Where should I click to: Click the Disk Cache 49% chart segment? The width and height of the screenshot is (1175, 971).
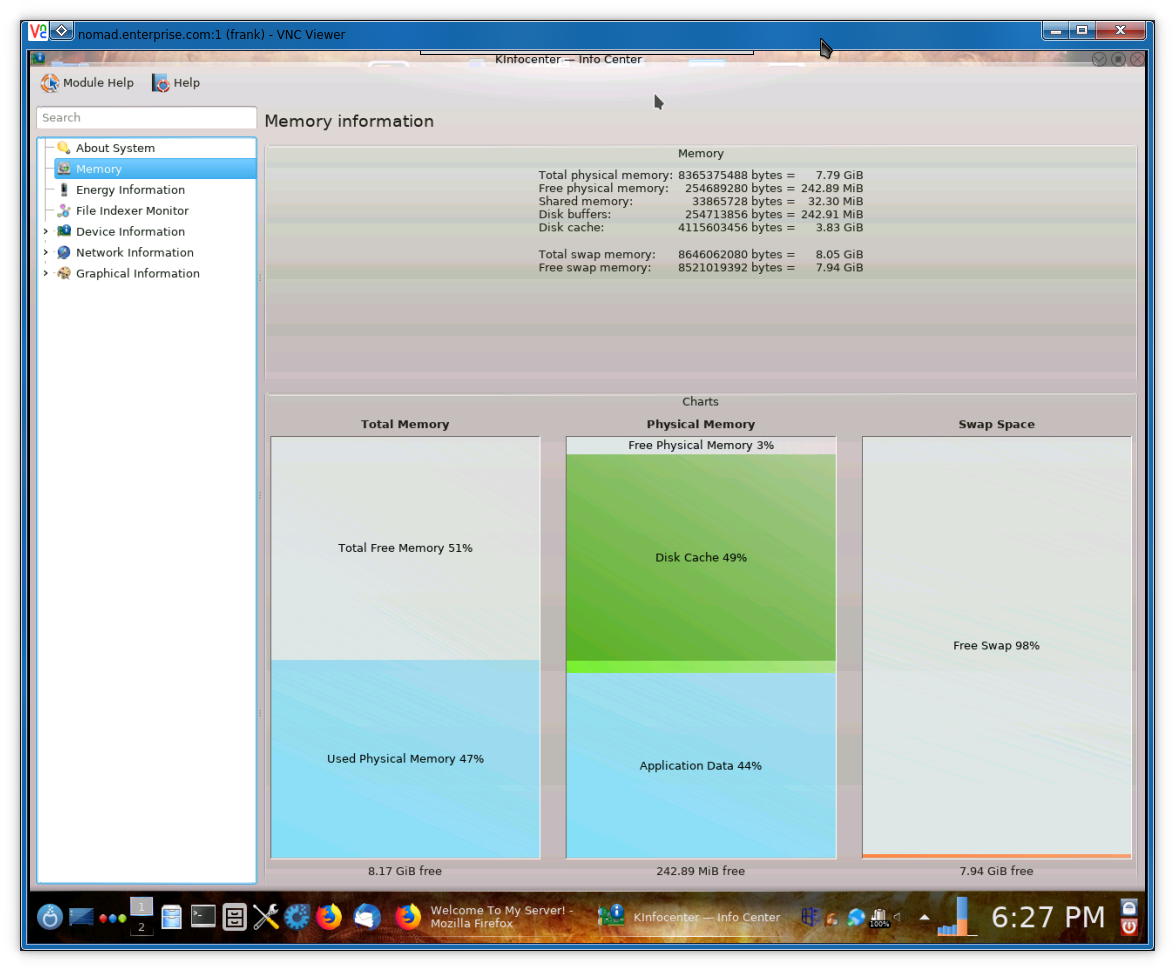[701, 557]
